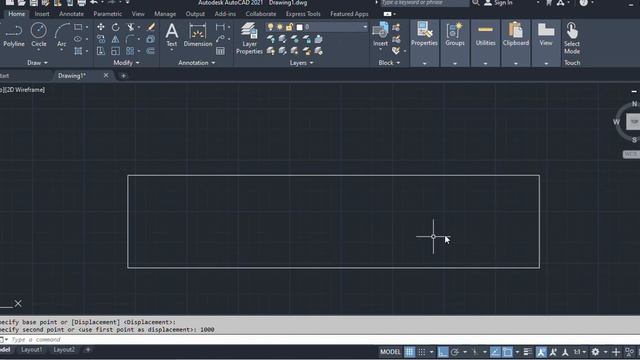Activate the Array tool in Modify panel
Screen dimensions: 640x360
coord(130,51)
